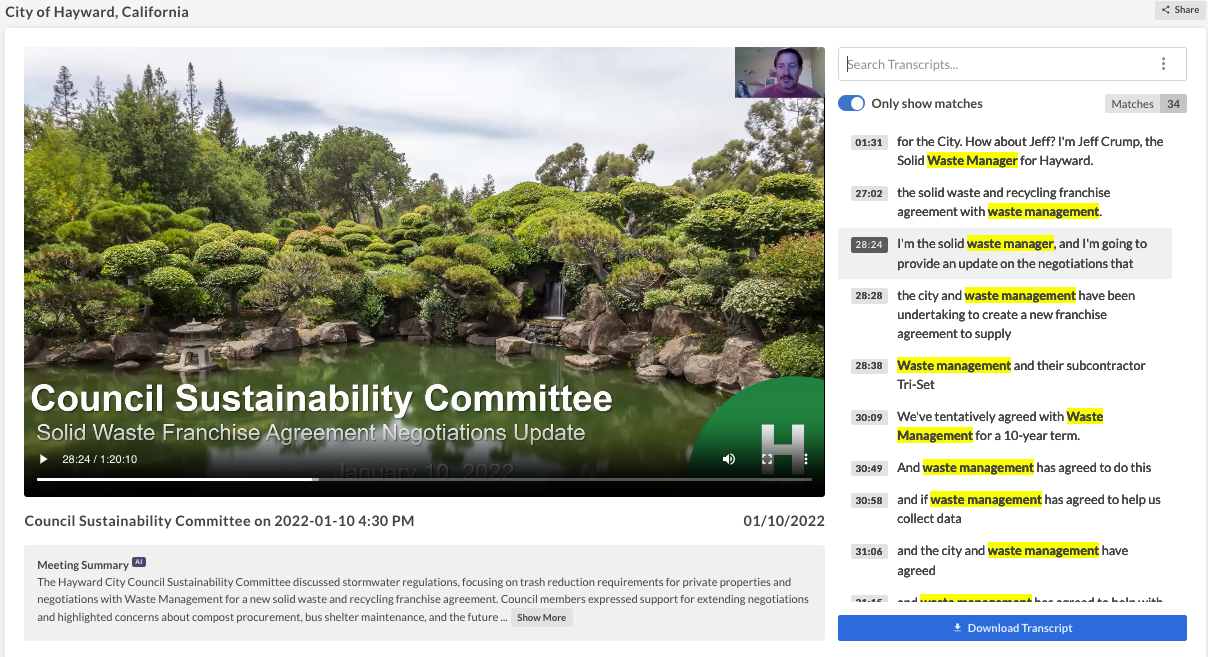This screenshot has height=657, width=1208.
Task: Seek video using the progress bar
Action: click(424, 479)
